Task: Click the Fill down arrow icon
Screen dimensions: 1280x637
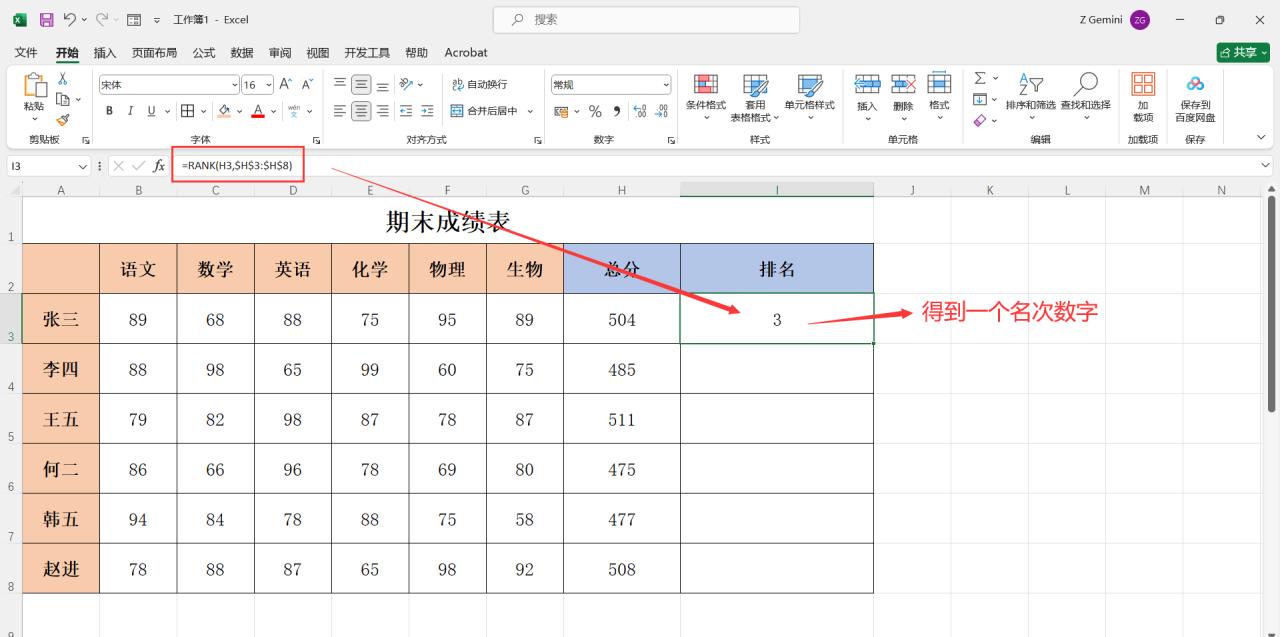Action: pyautogui.click(x=980, y=99)
